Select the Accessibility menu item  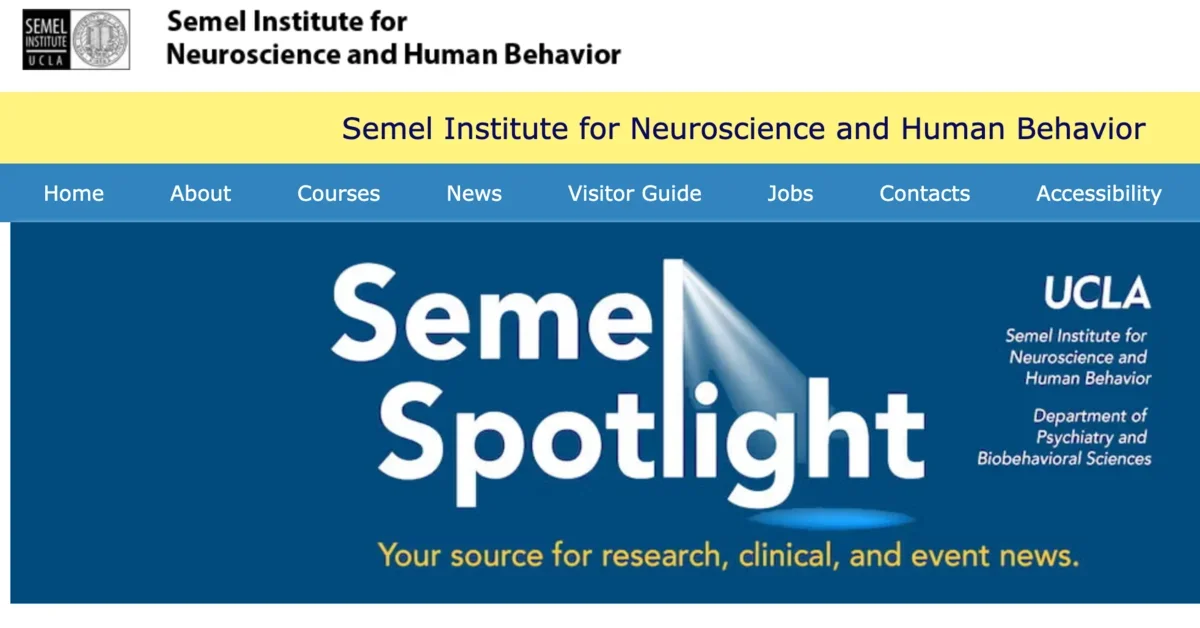[x=1099, y=194]
